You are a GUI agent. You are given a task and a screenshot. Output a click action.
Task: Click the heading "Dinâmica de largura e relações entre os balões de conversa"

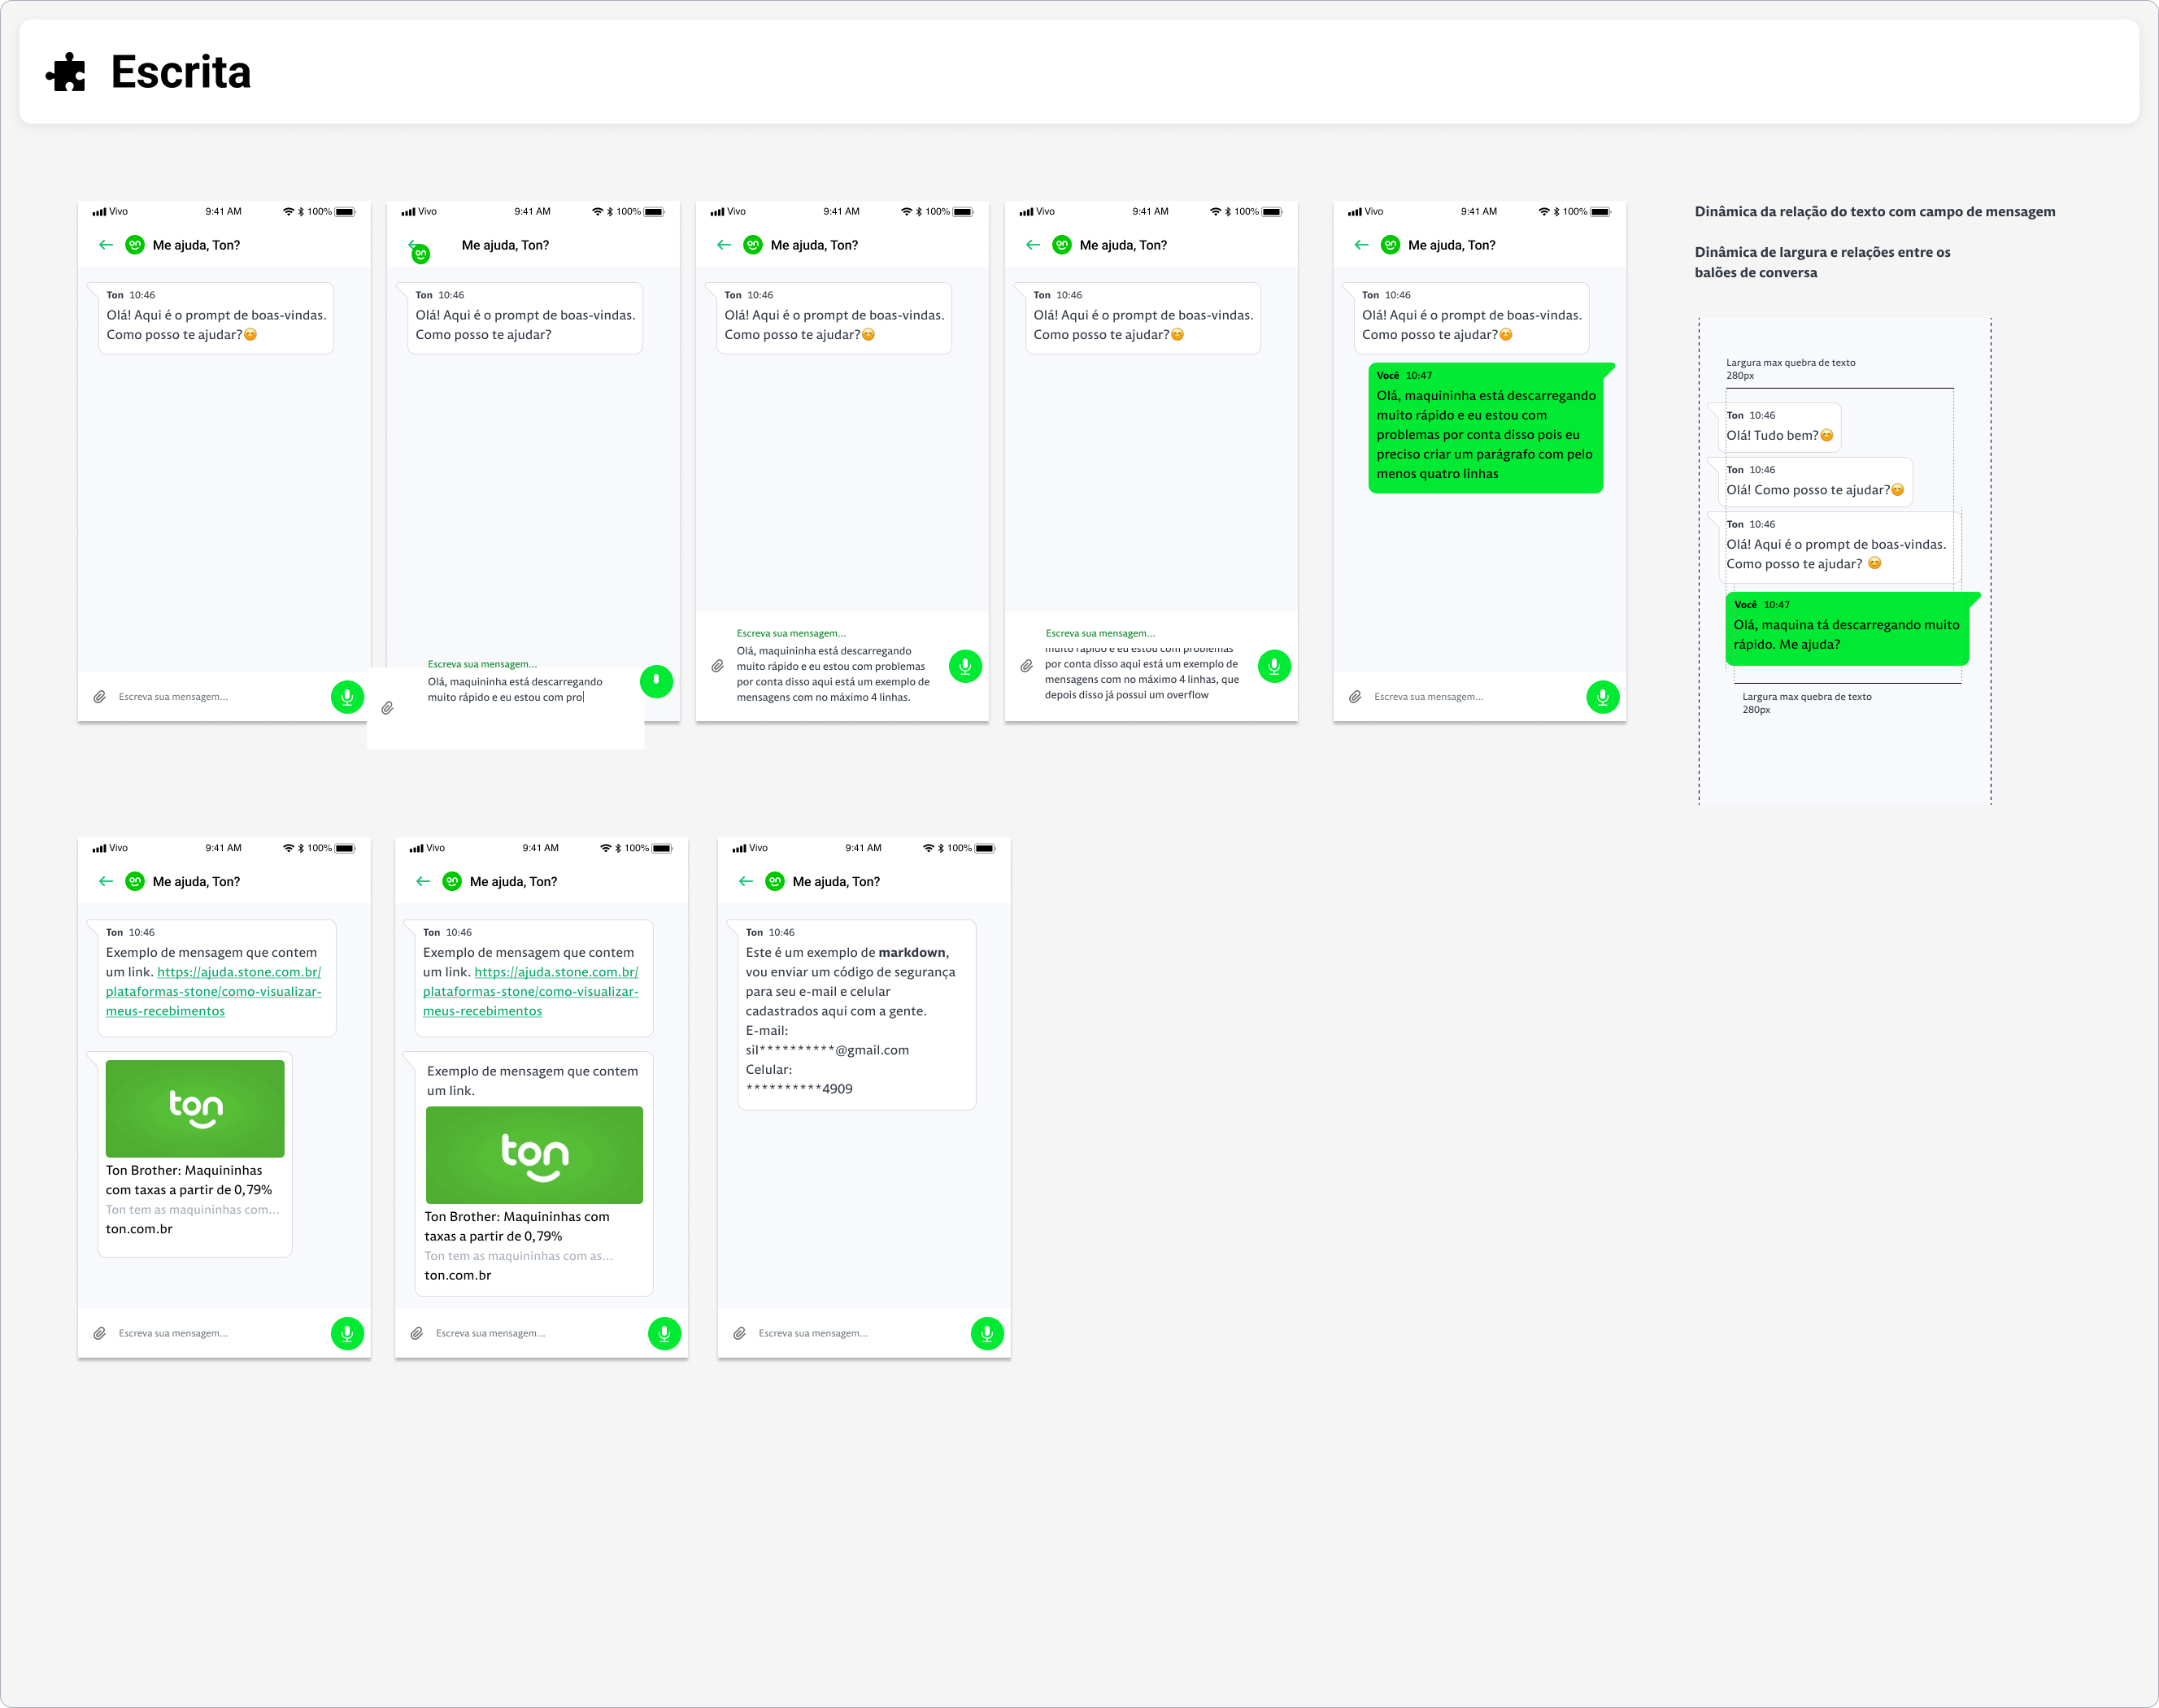pyautogui.click(x=1822, y=262)
